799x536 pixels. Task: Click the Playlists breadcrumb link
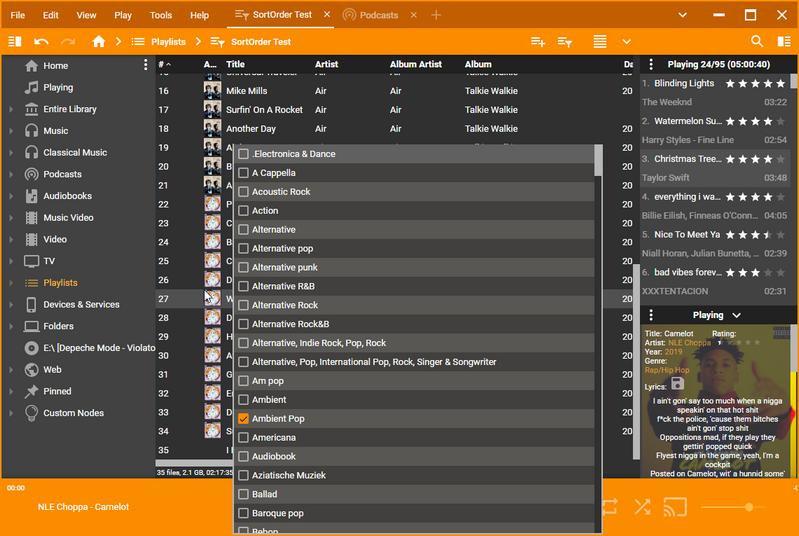(168, 42)
